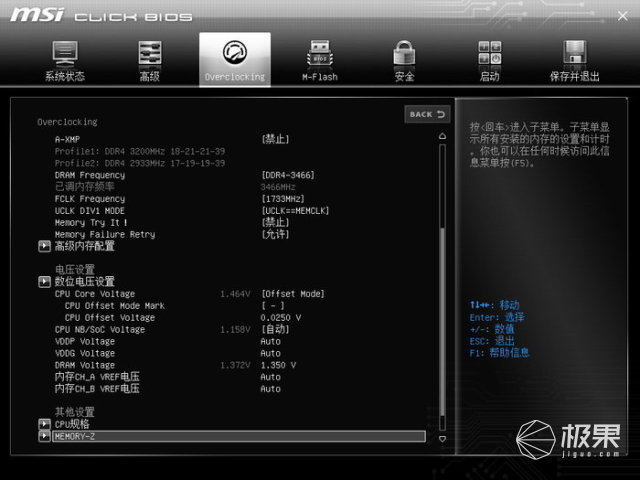Expand the 高级内存配置 submenu
The width and height of the screenshot is (640, 480).
click(84, 246)
